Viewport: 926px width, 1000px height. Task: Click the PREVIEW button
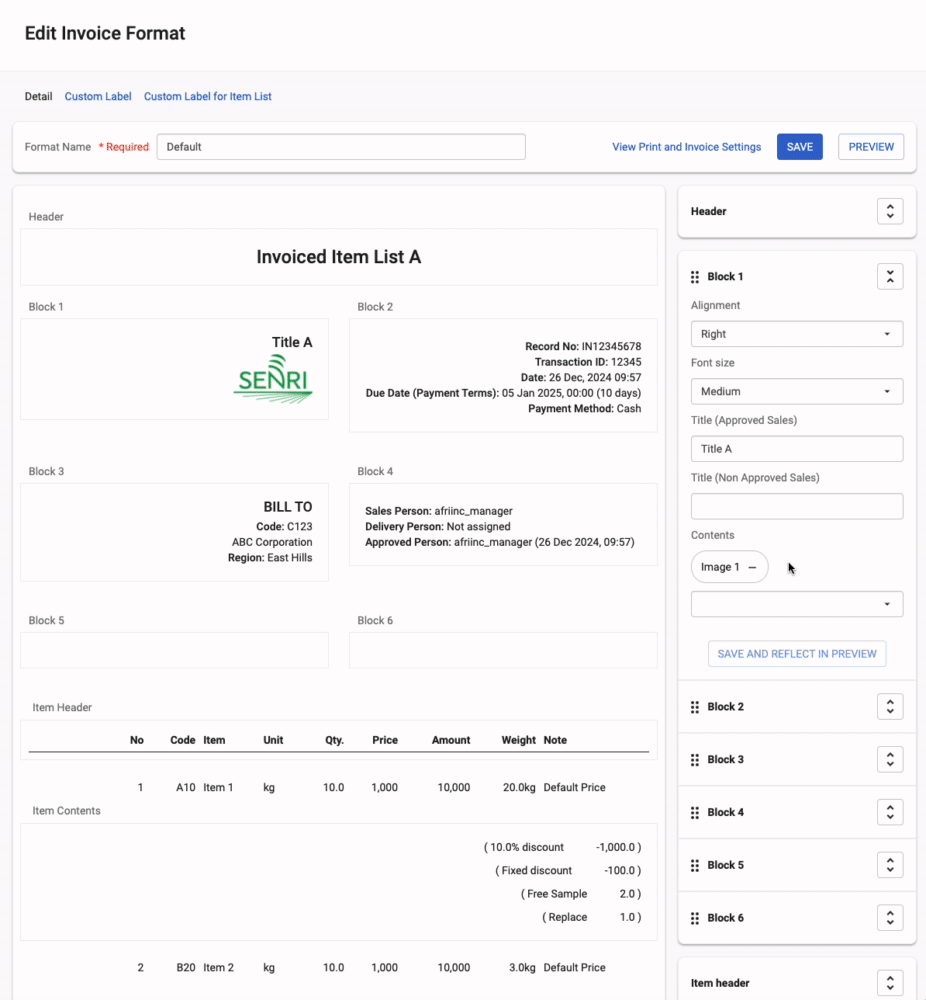click(871, 147)
